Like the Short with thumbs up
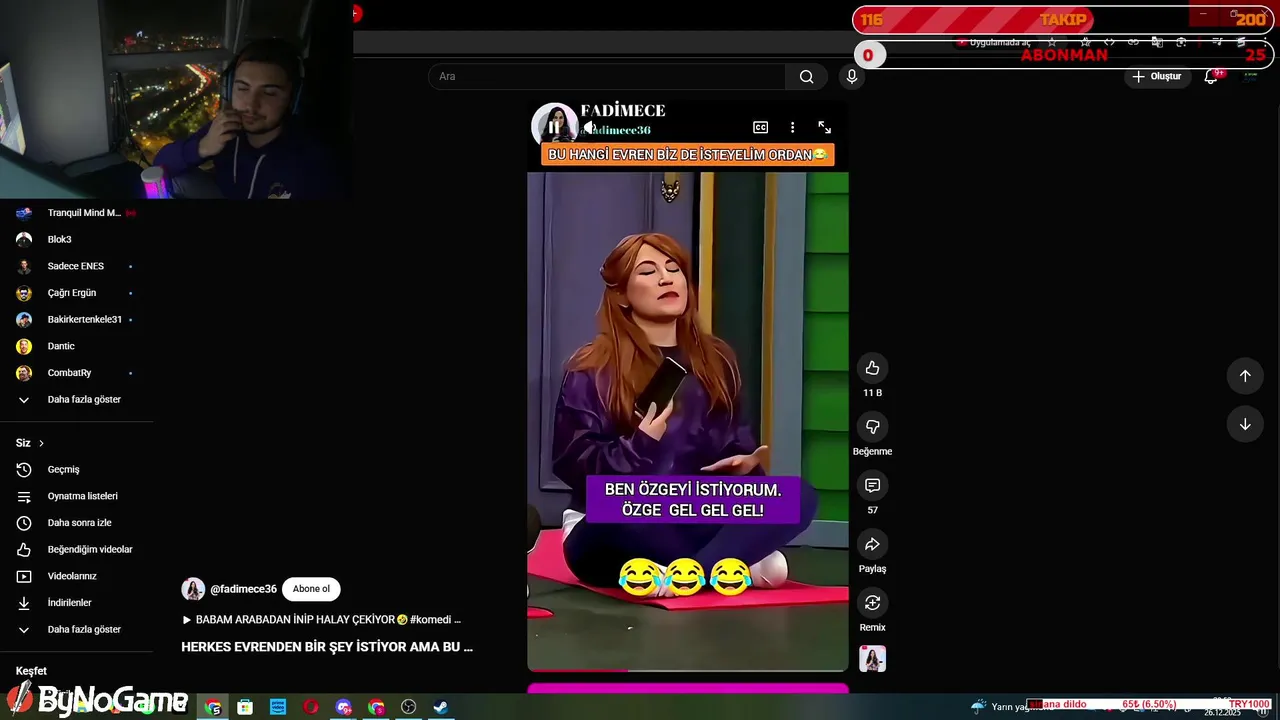This screenshot has width=1280, height=720. point(872,368)
